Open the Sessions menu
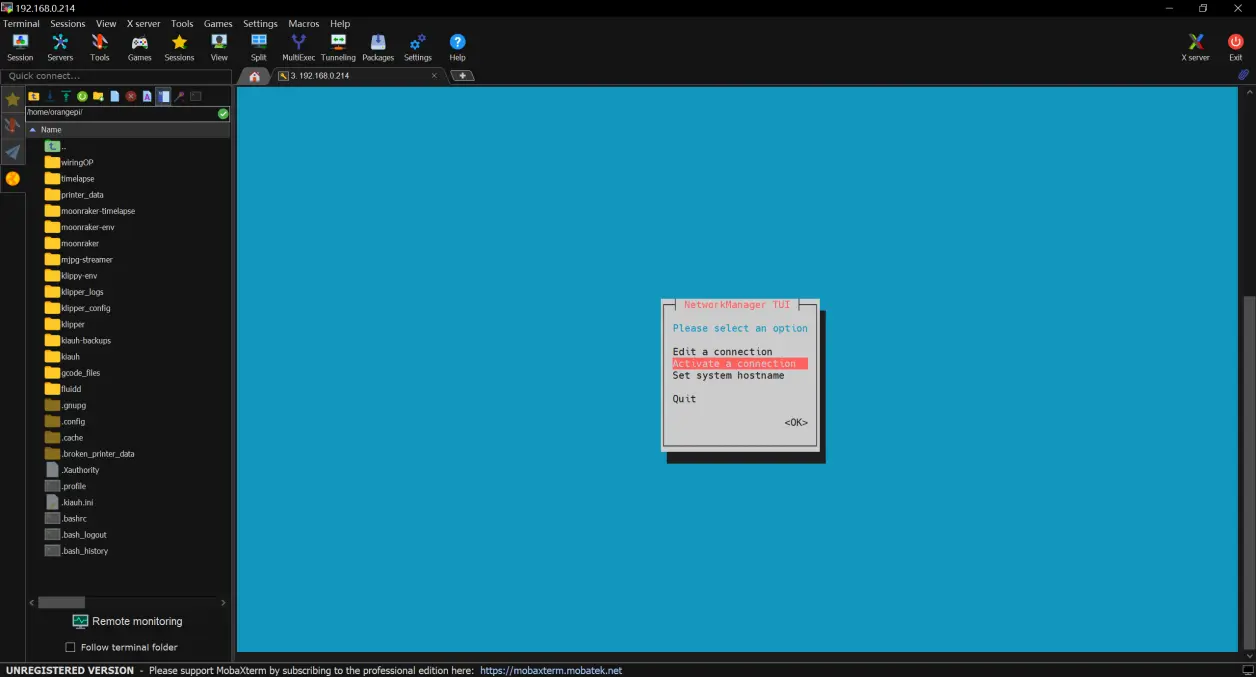 [x=68, y=24]
